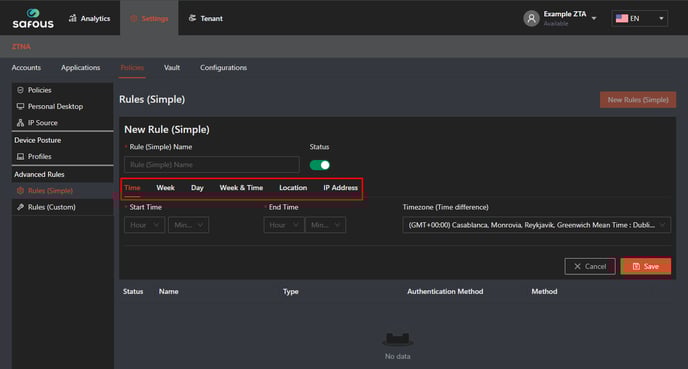Open the Tenant top menu
Screen dimensions: 688x369
(x=205, y=18)
